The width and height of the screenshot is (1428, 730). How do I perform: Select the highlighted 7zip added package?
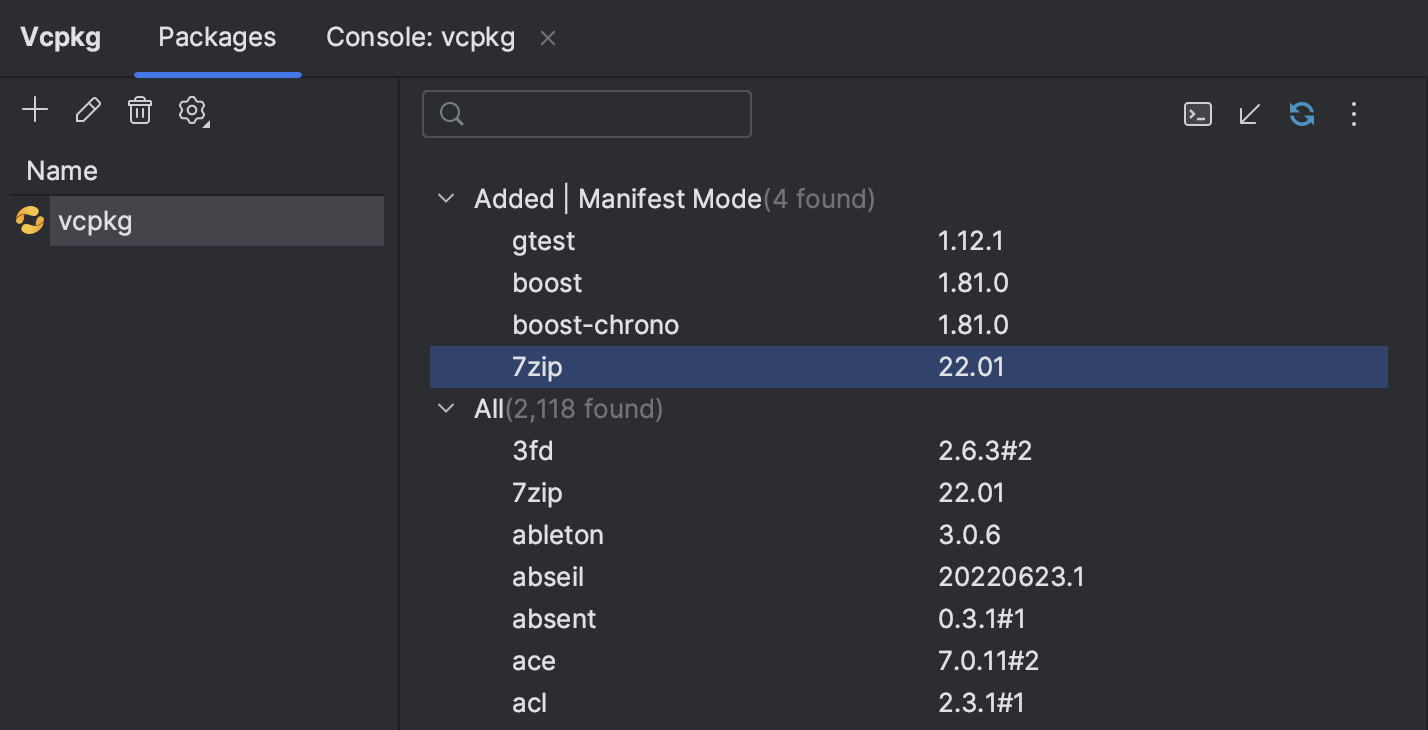tap(909, 367)
